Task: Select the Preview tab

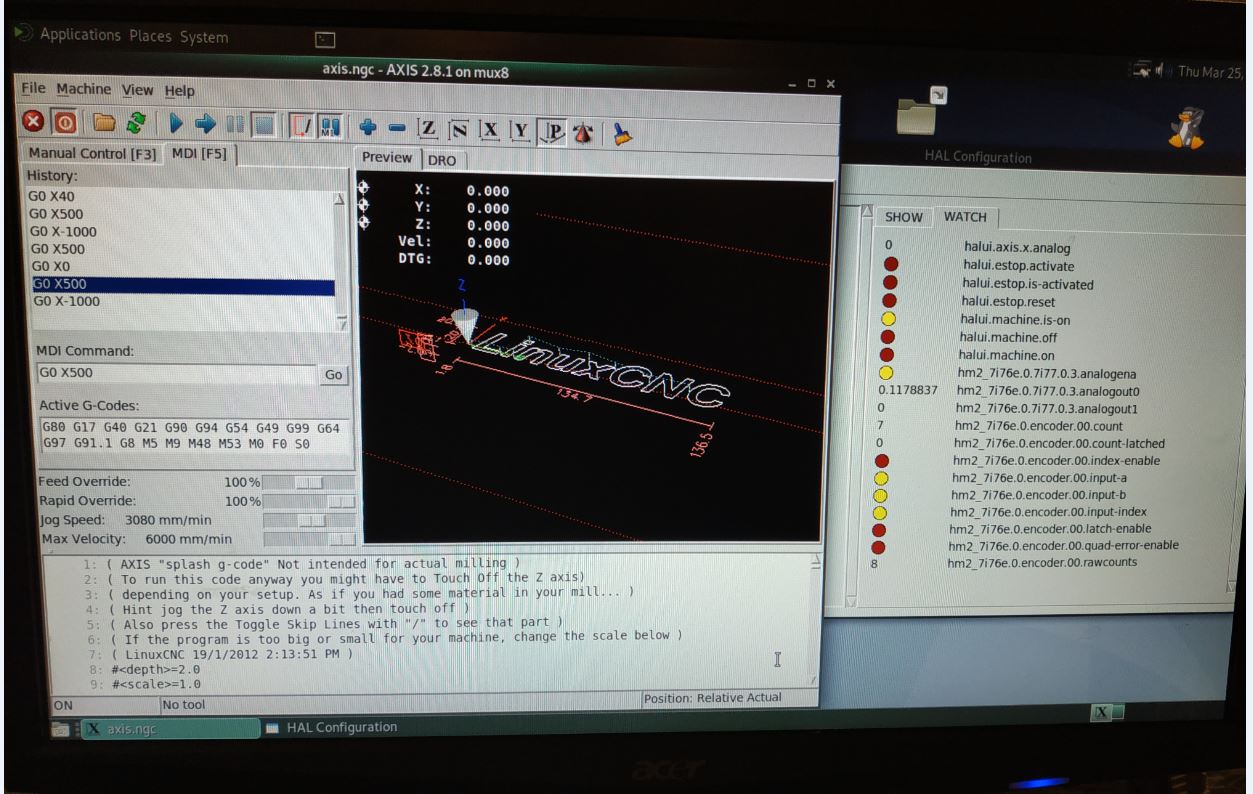Action: point(387,157)
